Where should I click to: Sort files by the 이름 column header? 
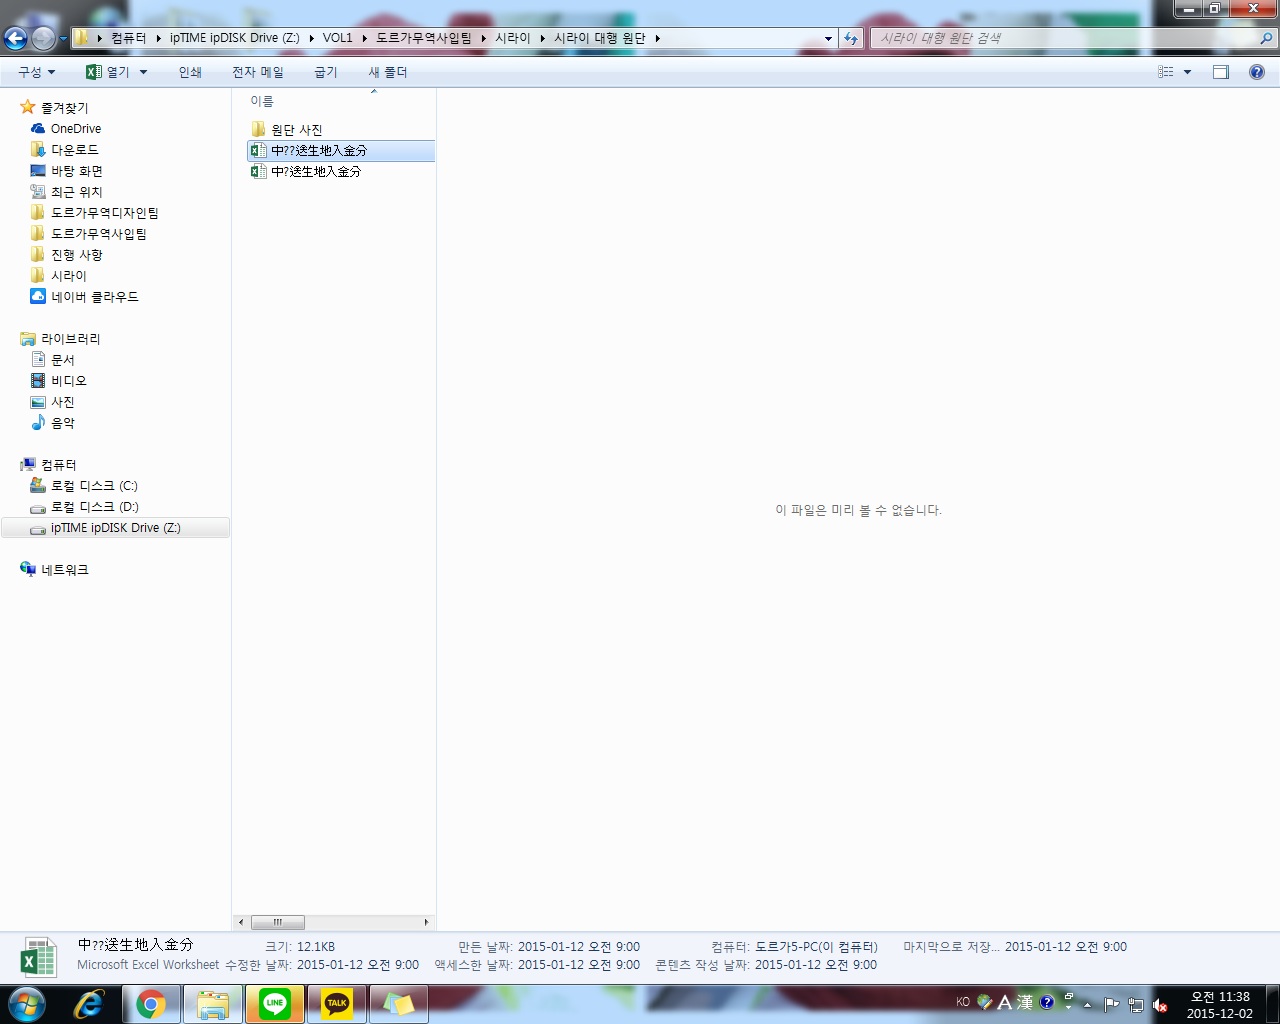(x=262, y=101)
